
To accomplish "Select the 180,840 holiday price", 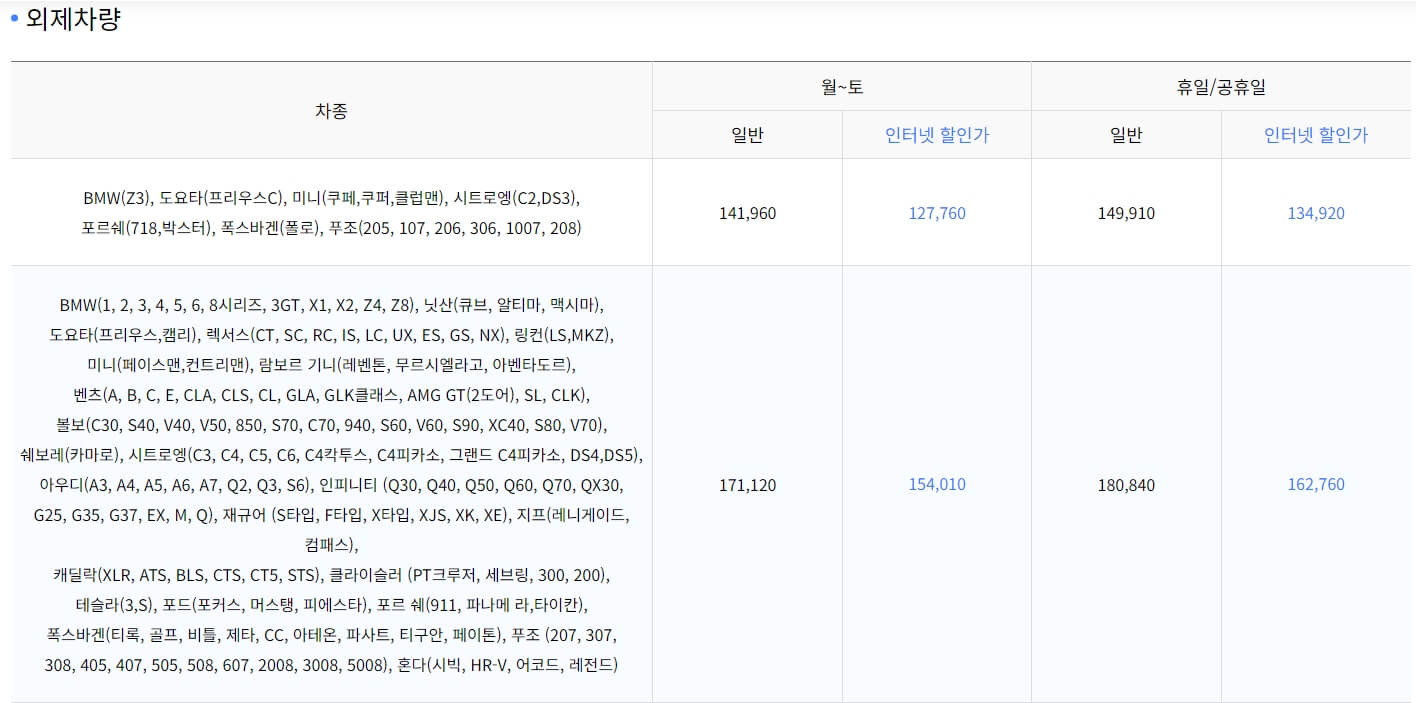I will pos(1126,485).
